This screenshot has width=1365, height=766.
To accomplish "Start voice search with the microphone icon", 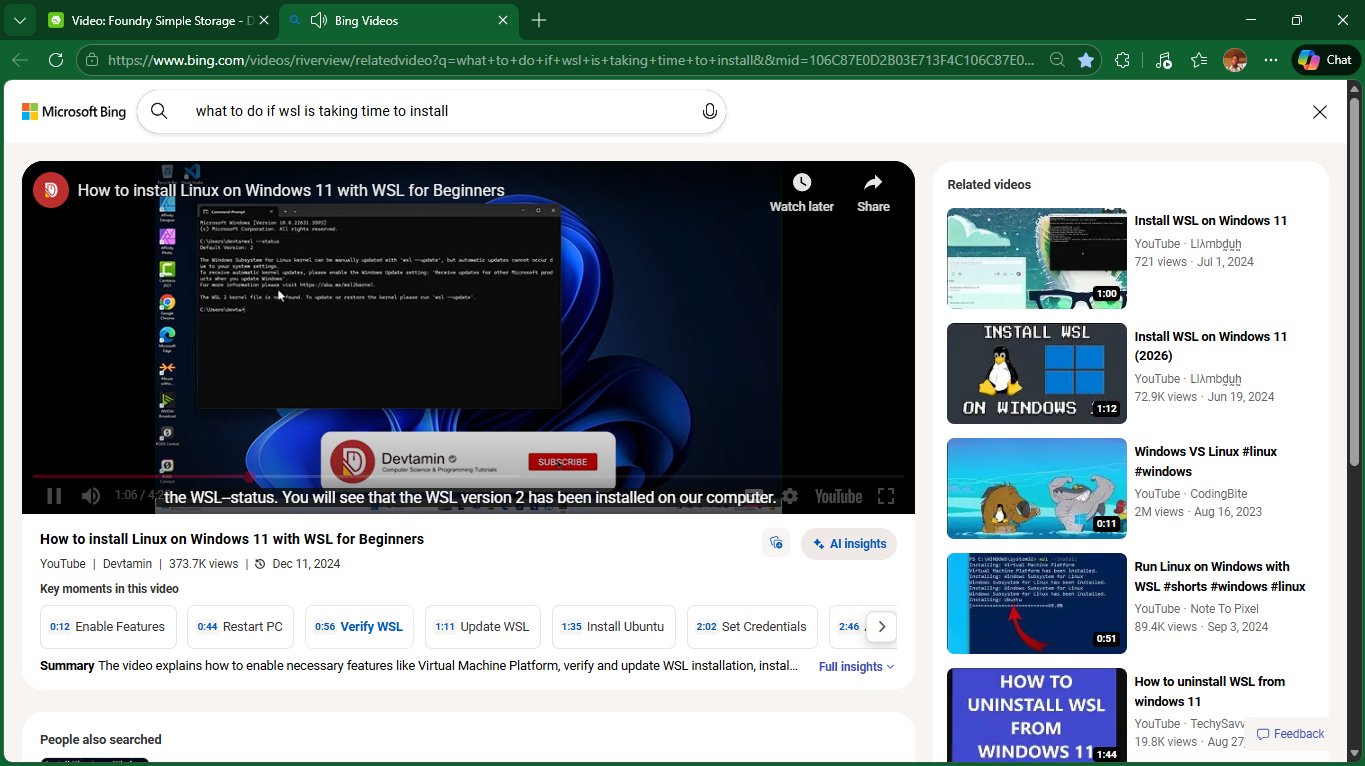I will [709, 111].
